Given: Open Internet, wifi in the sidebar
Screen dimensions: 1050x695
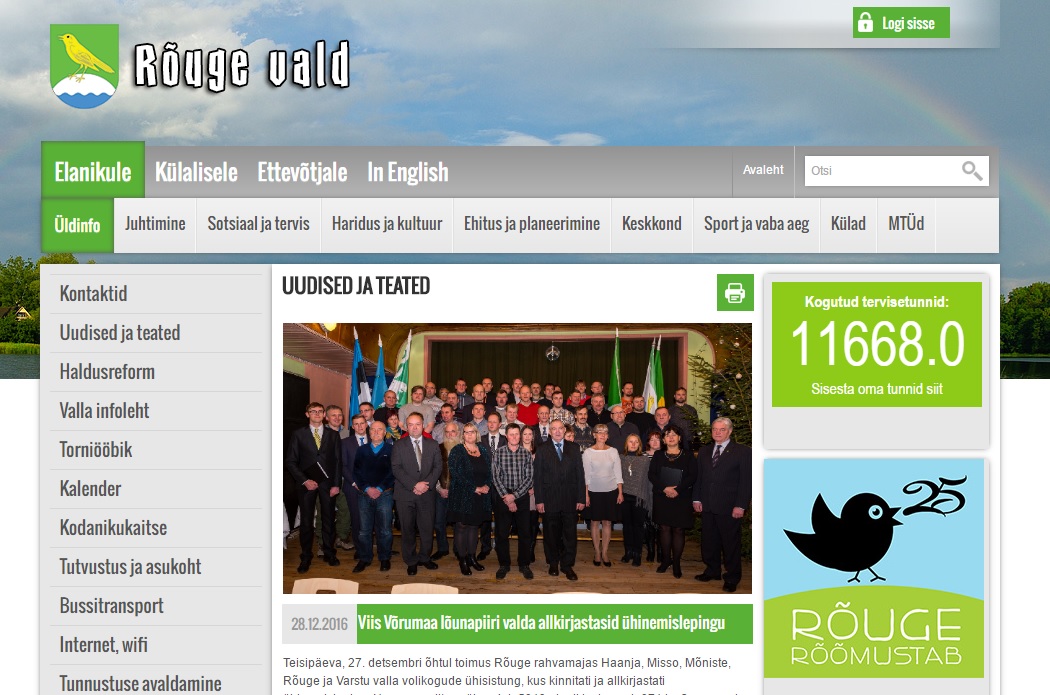Looking at the screenshot, I should tap(155, 645).
